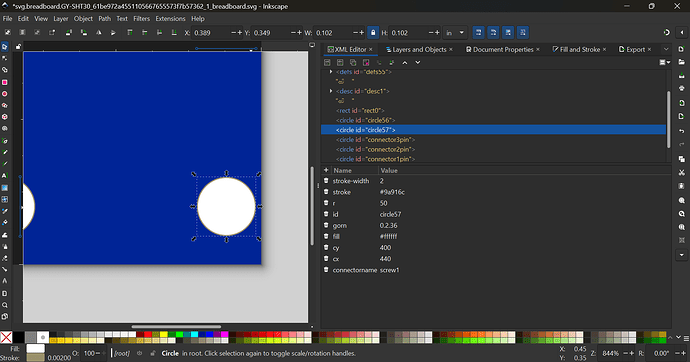Expand the desc1 node in XML tree
This screenshot has height=362, width=690.
pos(331,91)
